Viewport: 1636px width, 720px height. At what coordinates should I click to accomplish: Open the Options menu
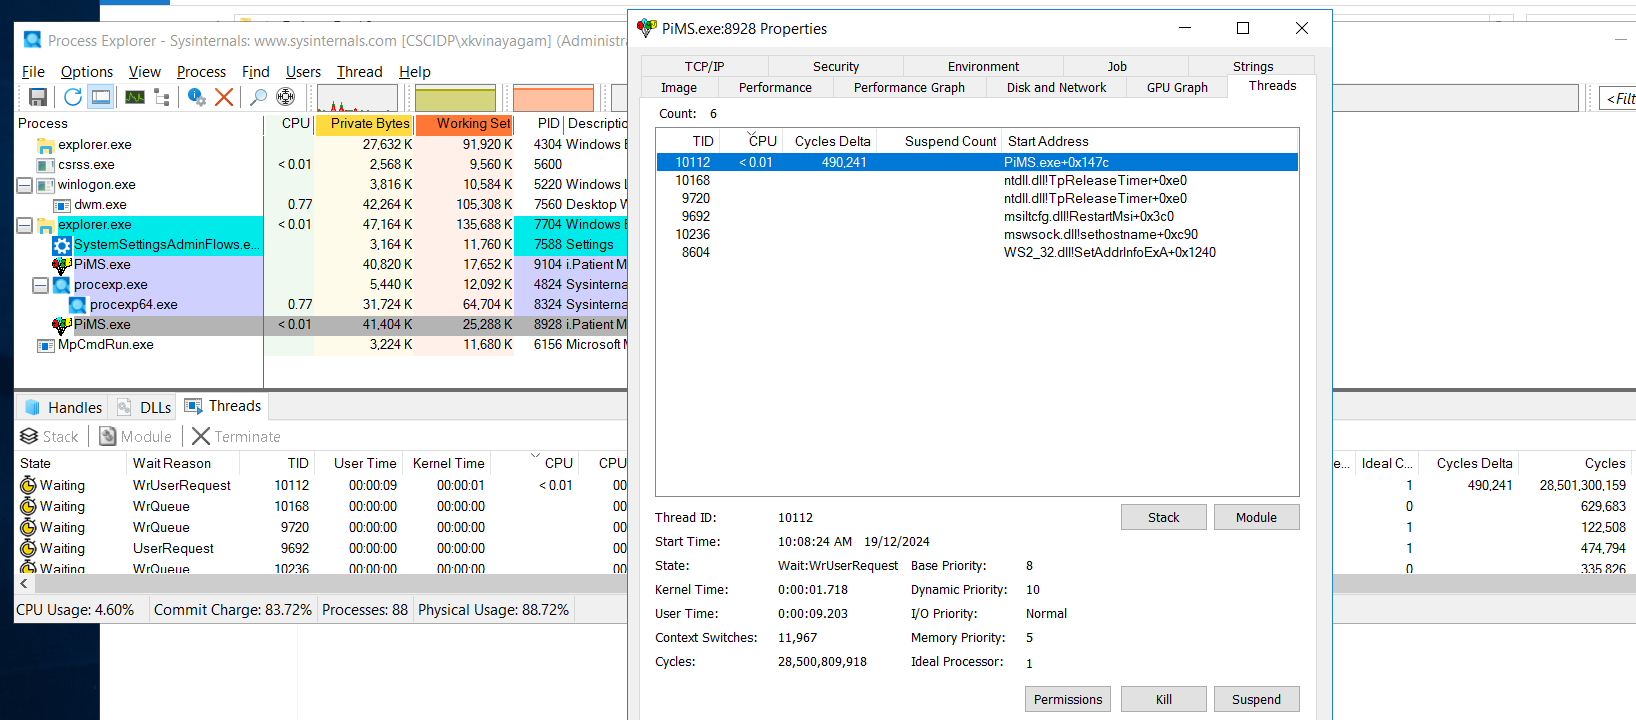87,72
